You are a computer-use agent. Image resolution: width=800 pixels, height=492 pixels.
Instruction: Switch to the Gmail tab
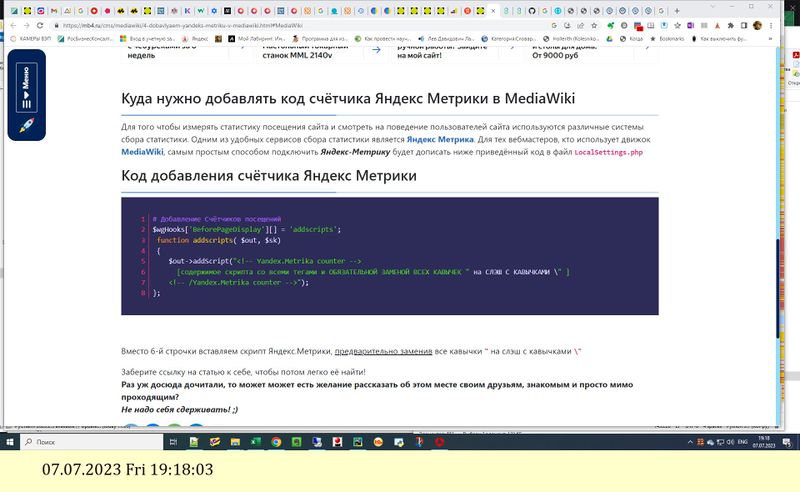click(x=54, y=10)
